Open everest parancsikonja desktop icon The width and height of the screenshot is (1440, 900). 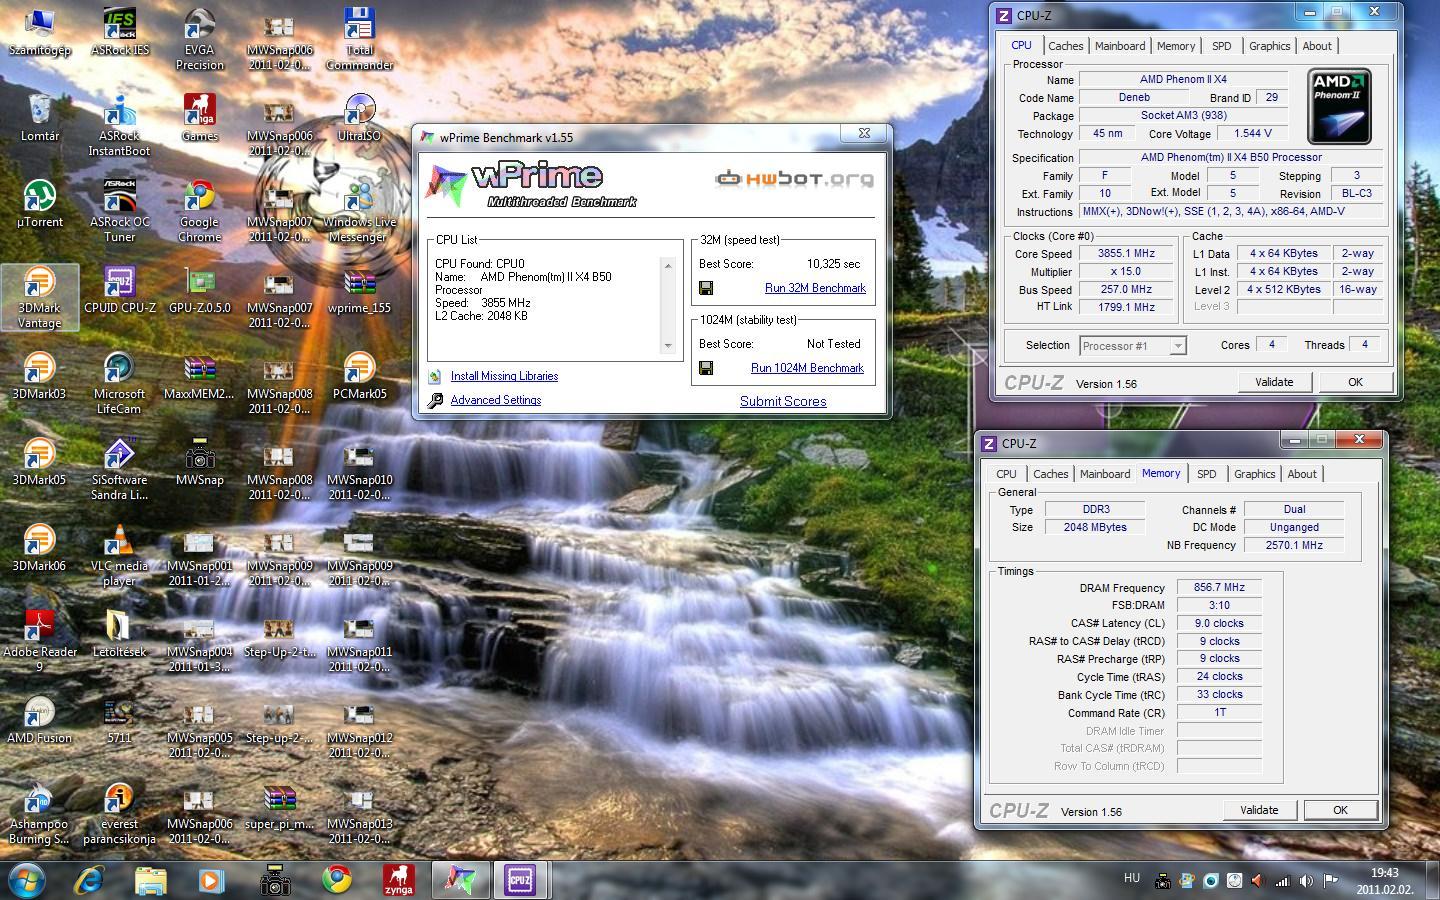[119, 813]
